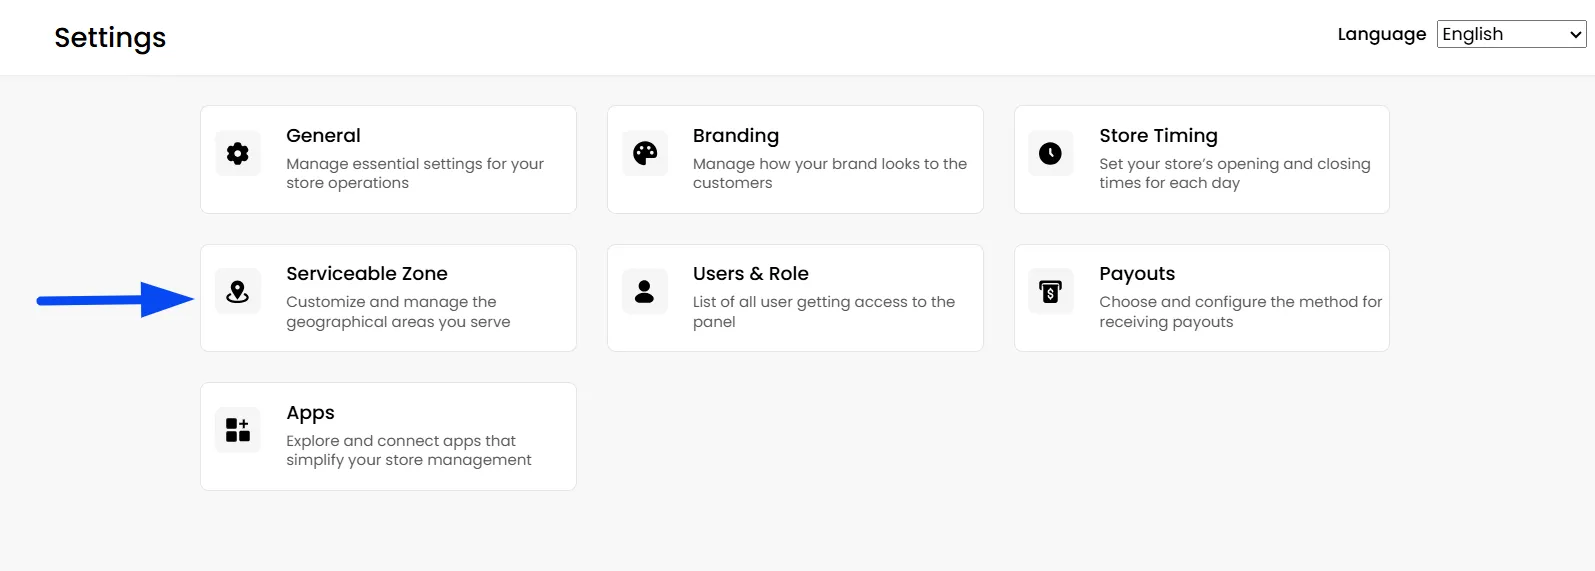
Task: Click 'Choose and configure the method' description
Action: (1240, 311)
